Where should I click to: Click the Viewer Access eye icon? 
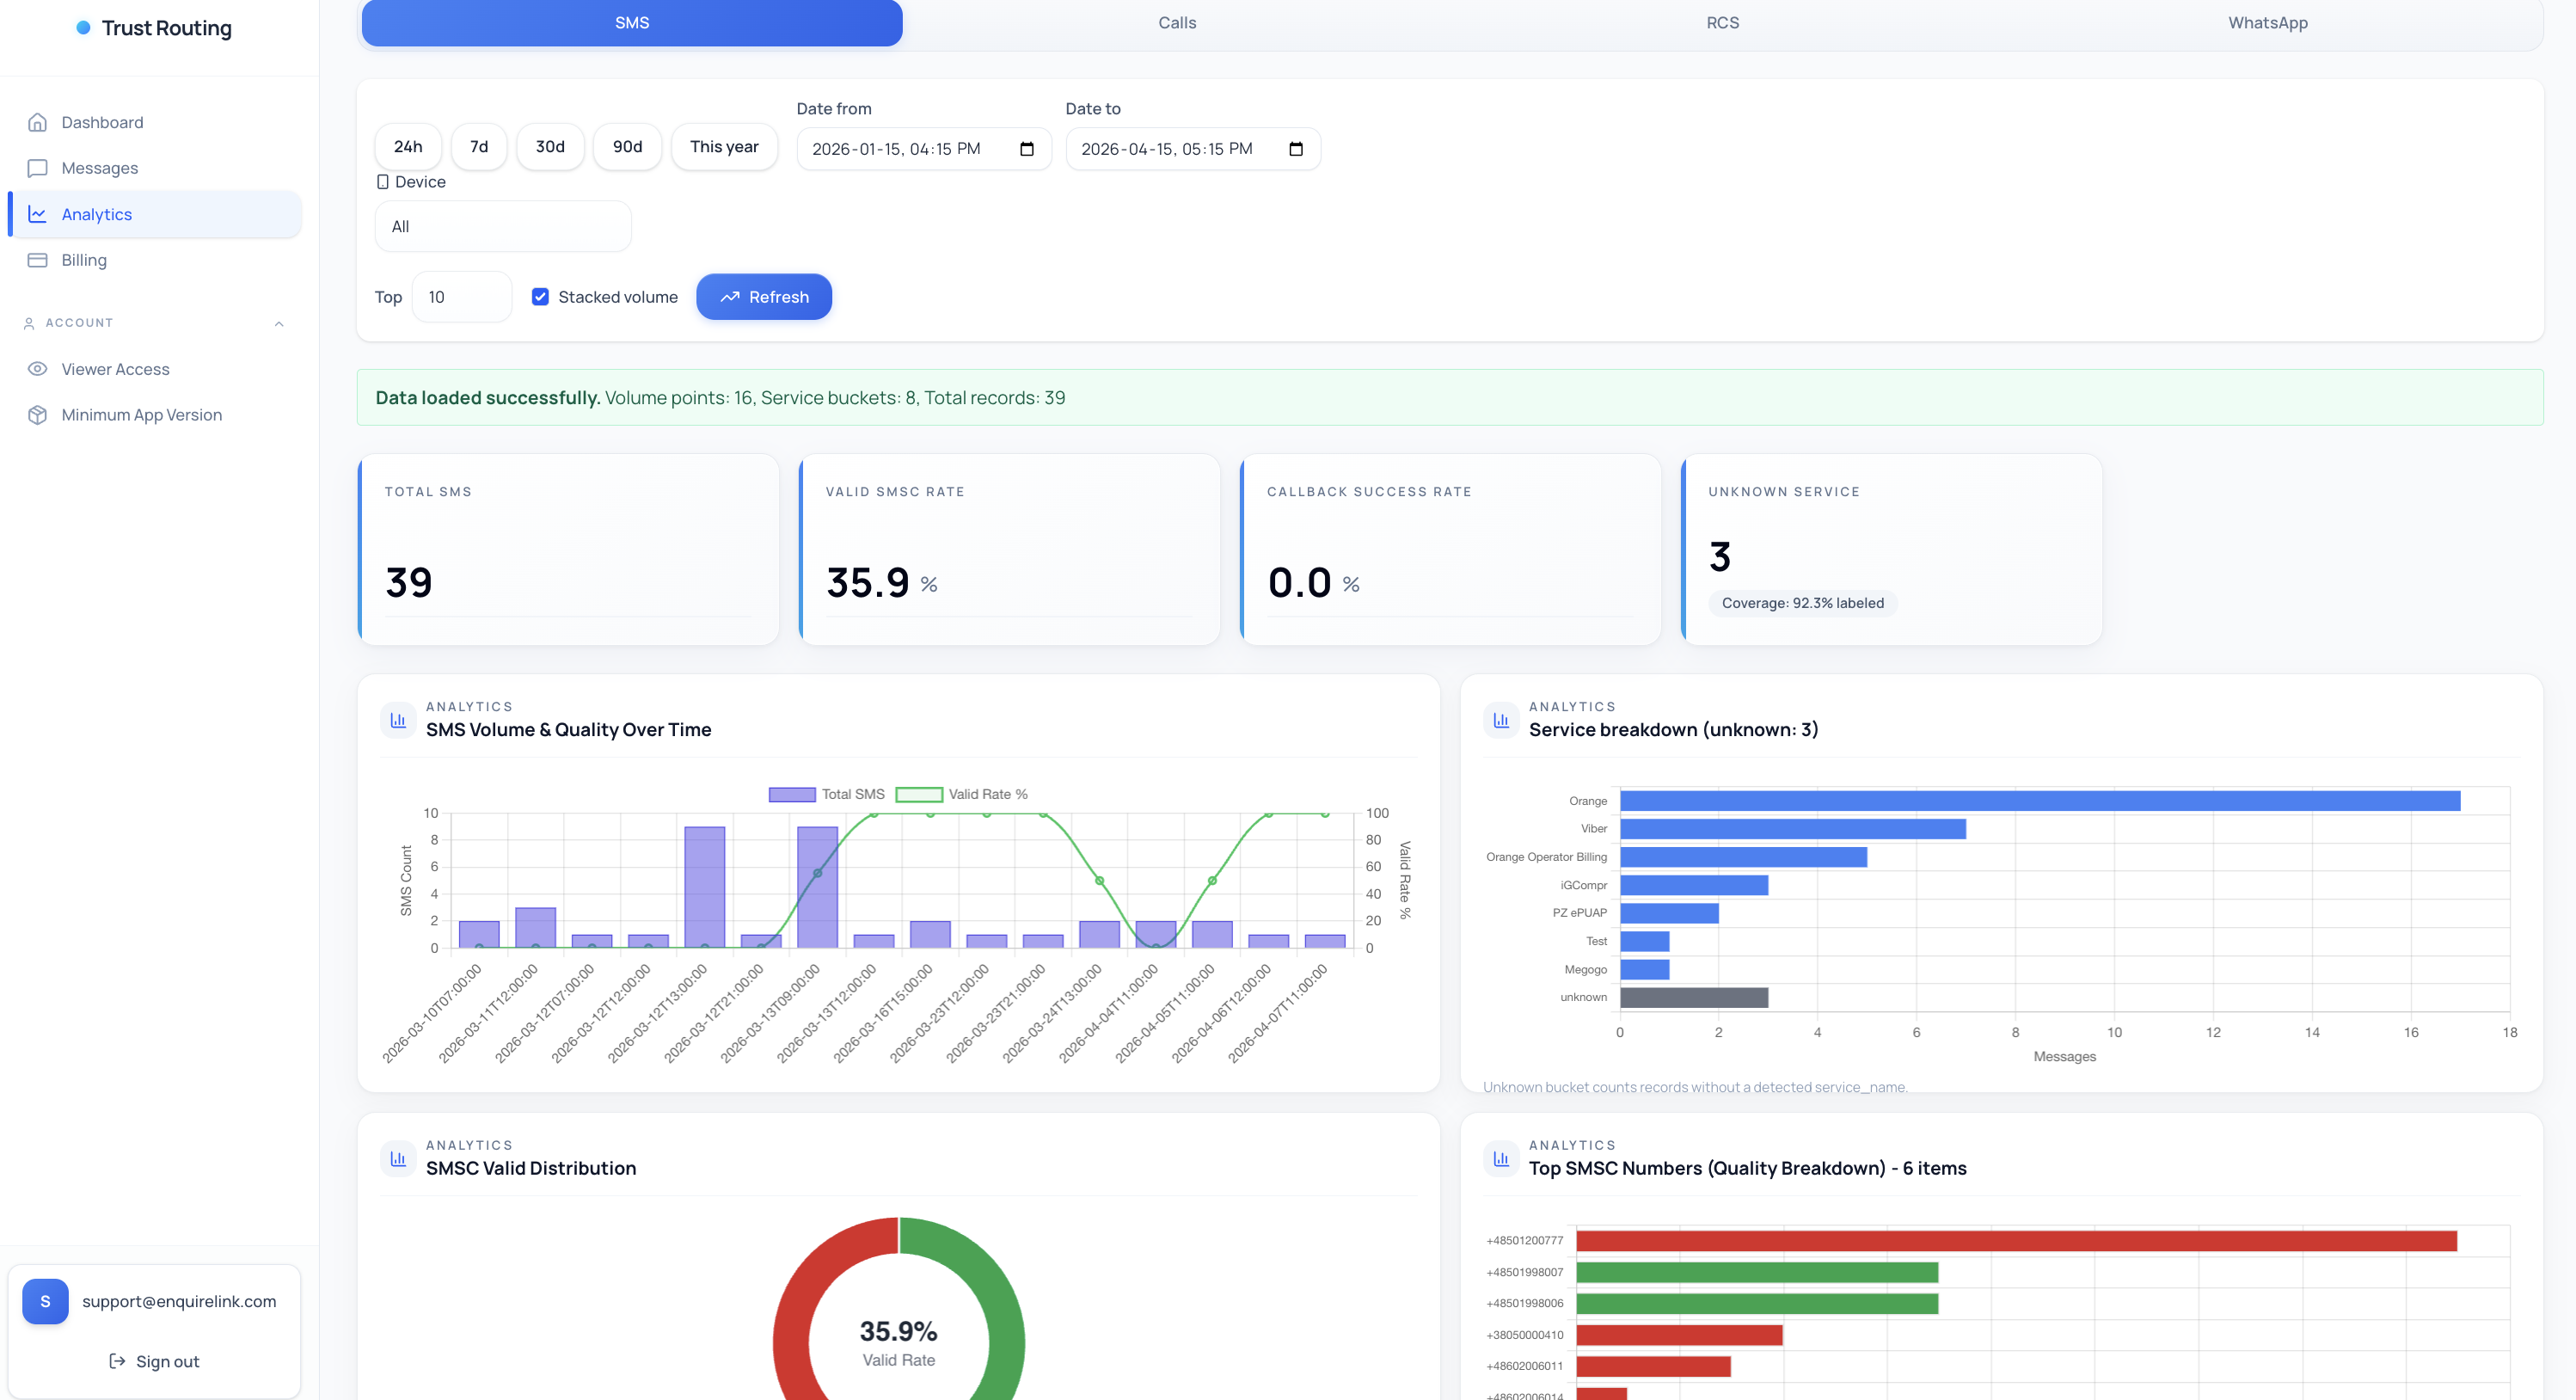pyautogui.click(x=37, y=369)
